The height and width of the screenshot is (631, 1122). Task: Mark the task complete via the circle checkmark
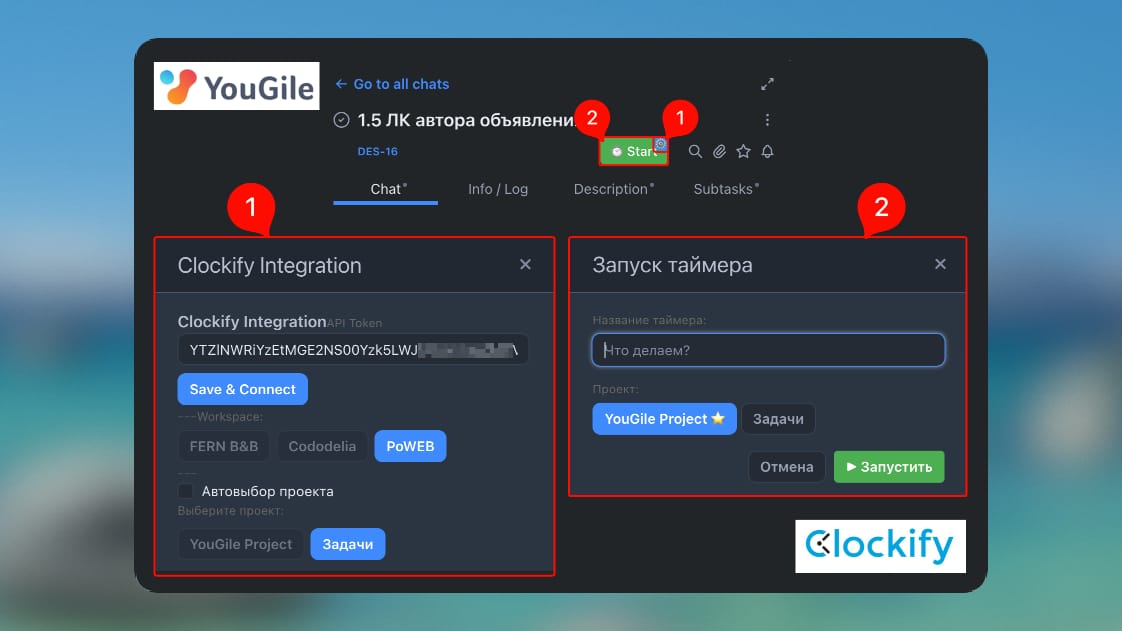tap(341, 119)
